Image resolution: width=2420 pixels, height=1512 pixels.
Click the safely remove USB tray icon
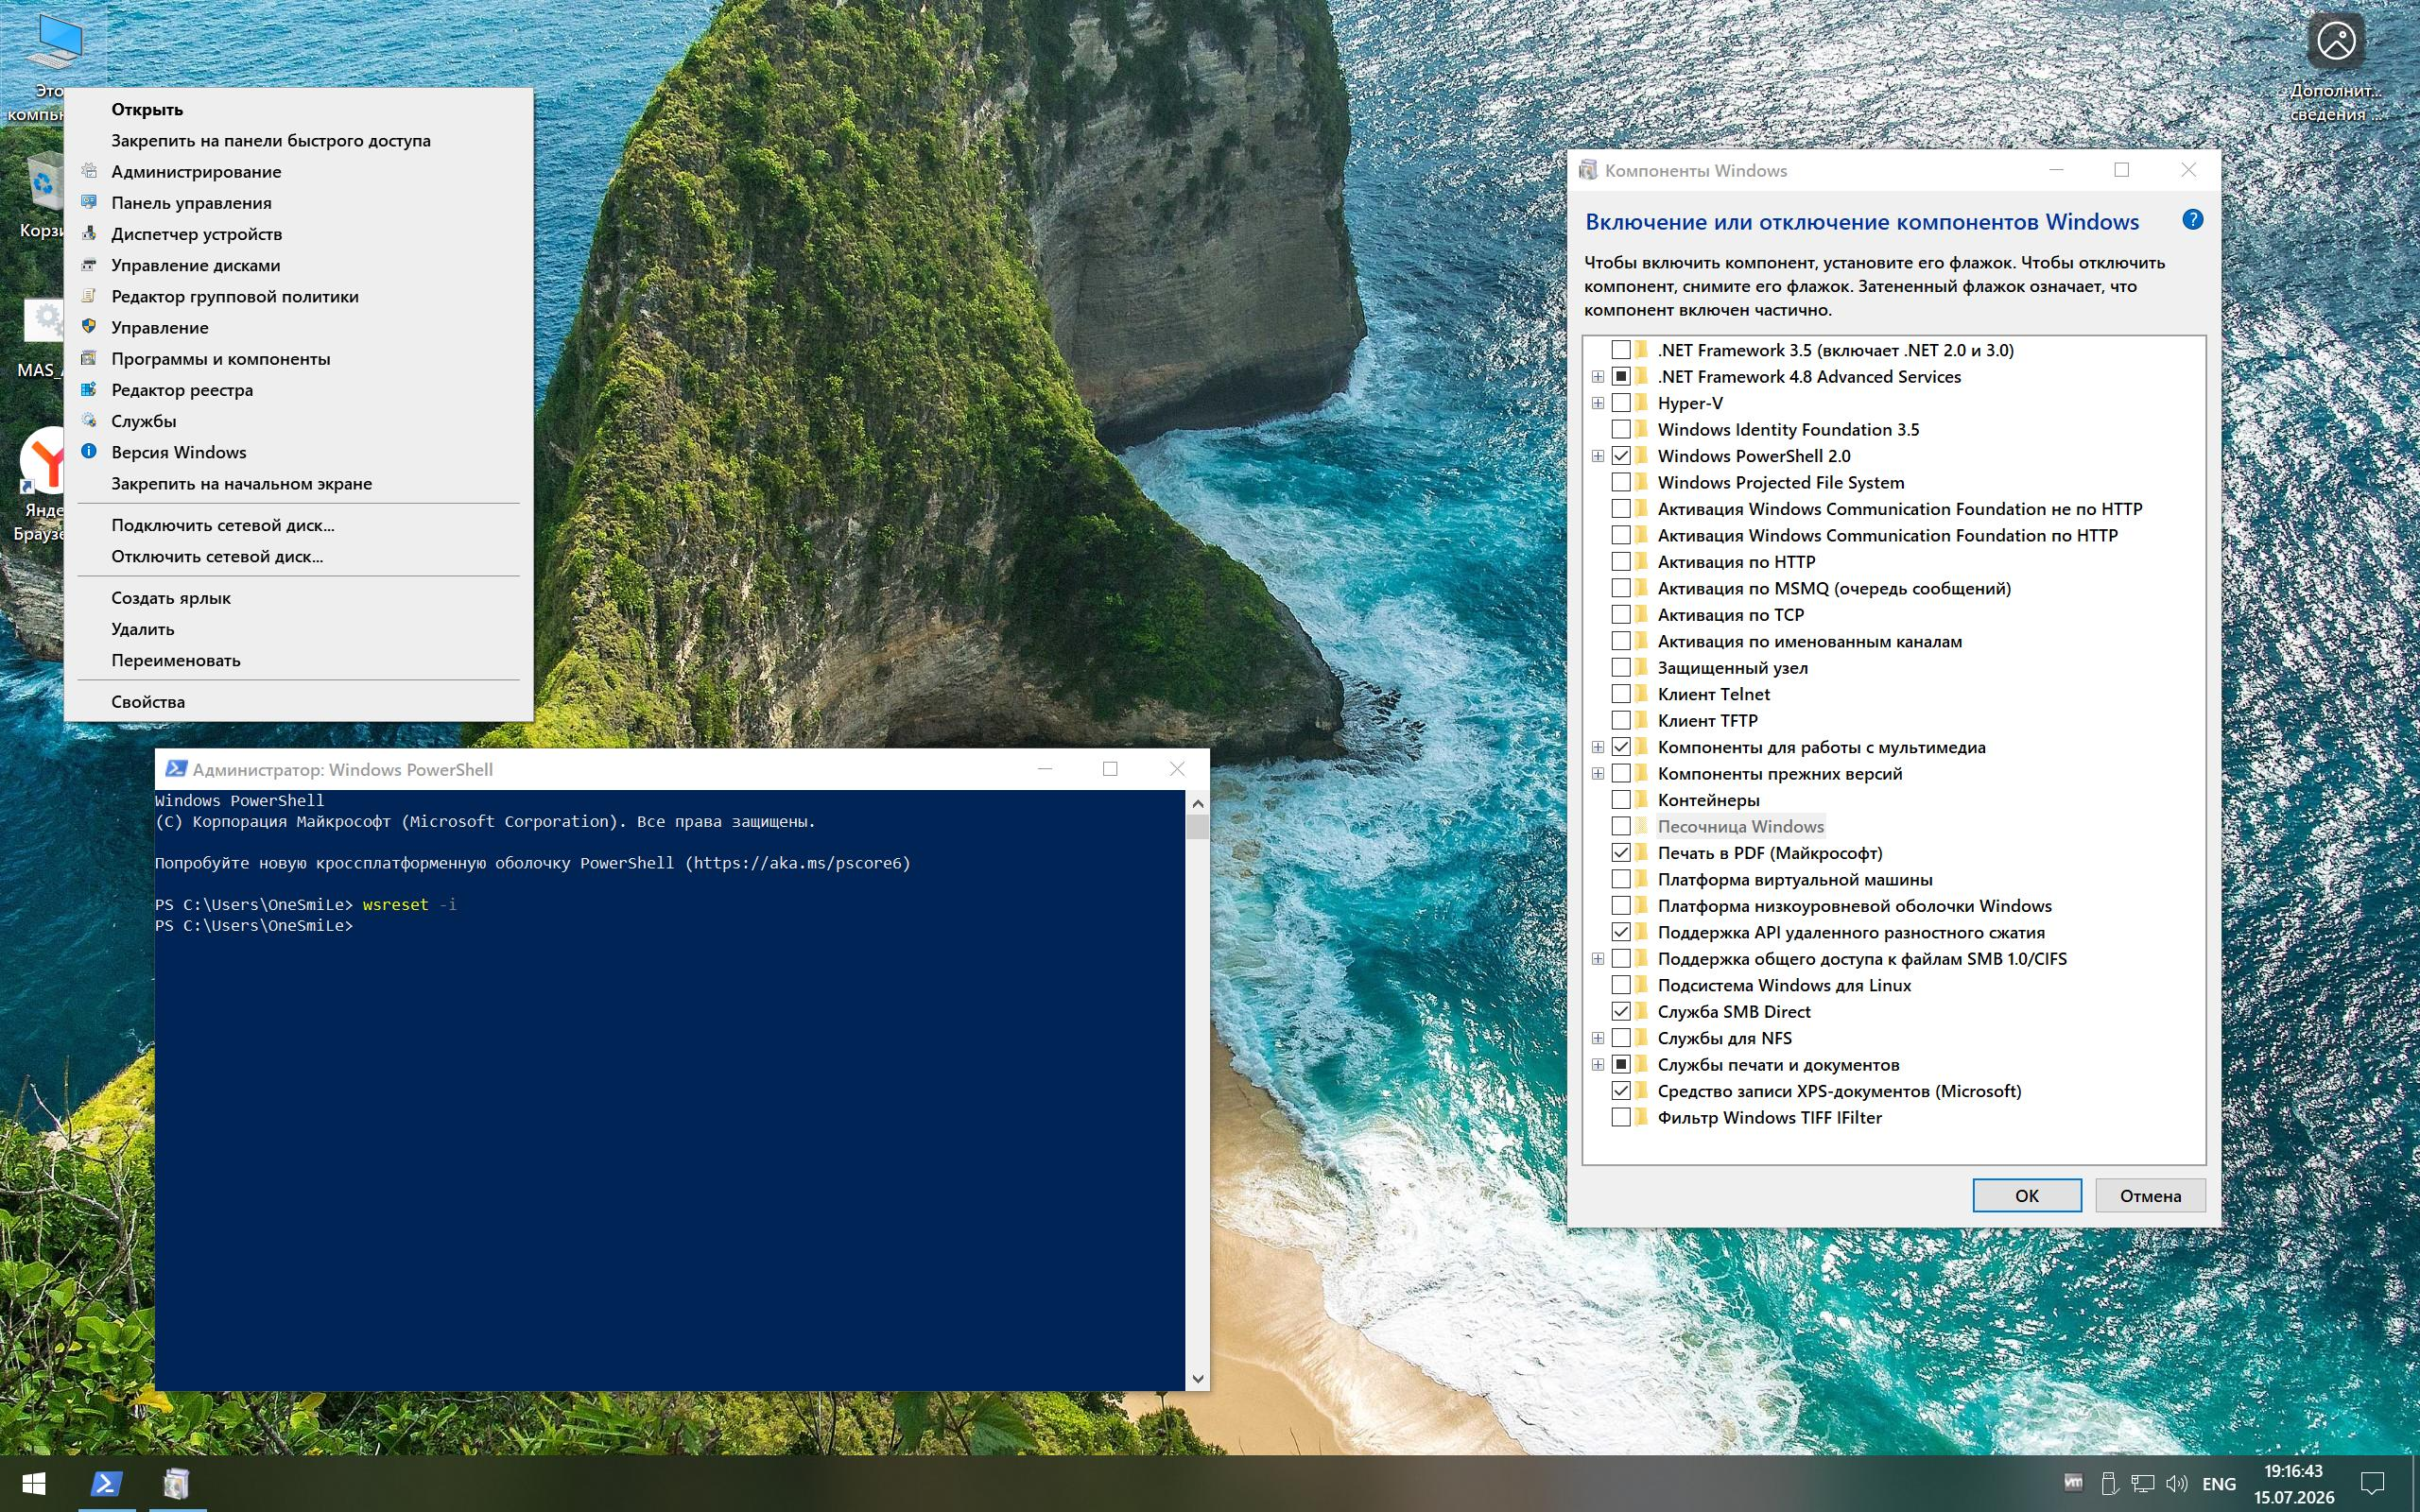(x=2108, y=1483)
